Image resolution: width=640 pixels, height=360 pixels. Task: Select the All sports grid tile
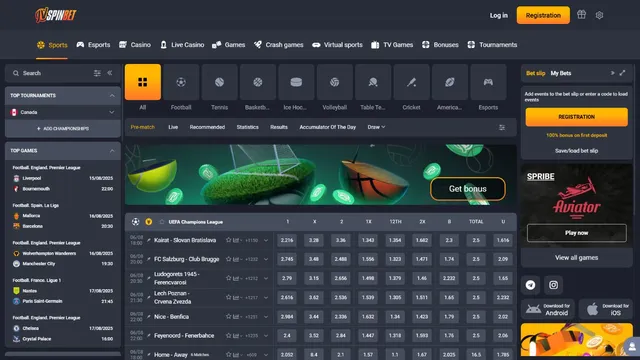143,82
